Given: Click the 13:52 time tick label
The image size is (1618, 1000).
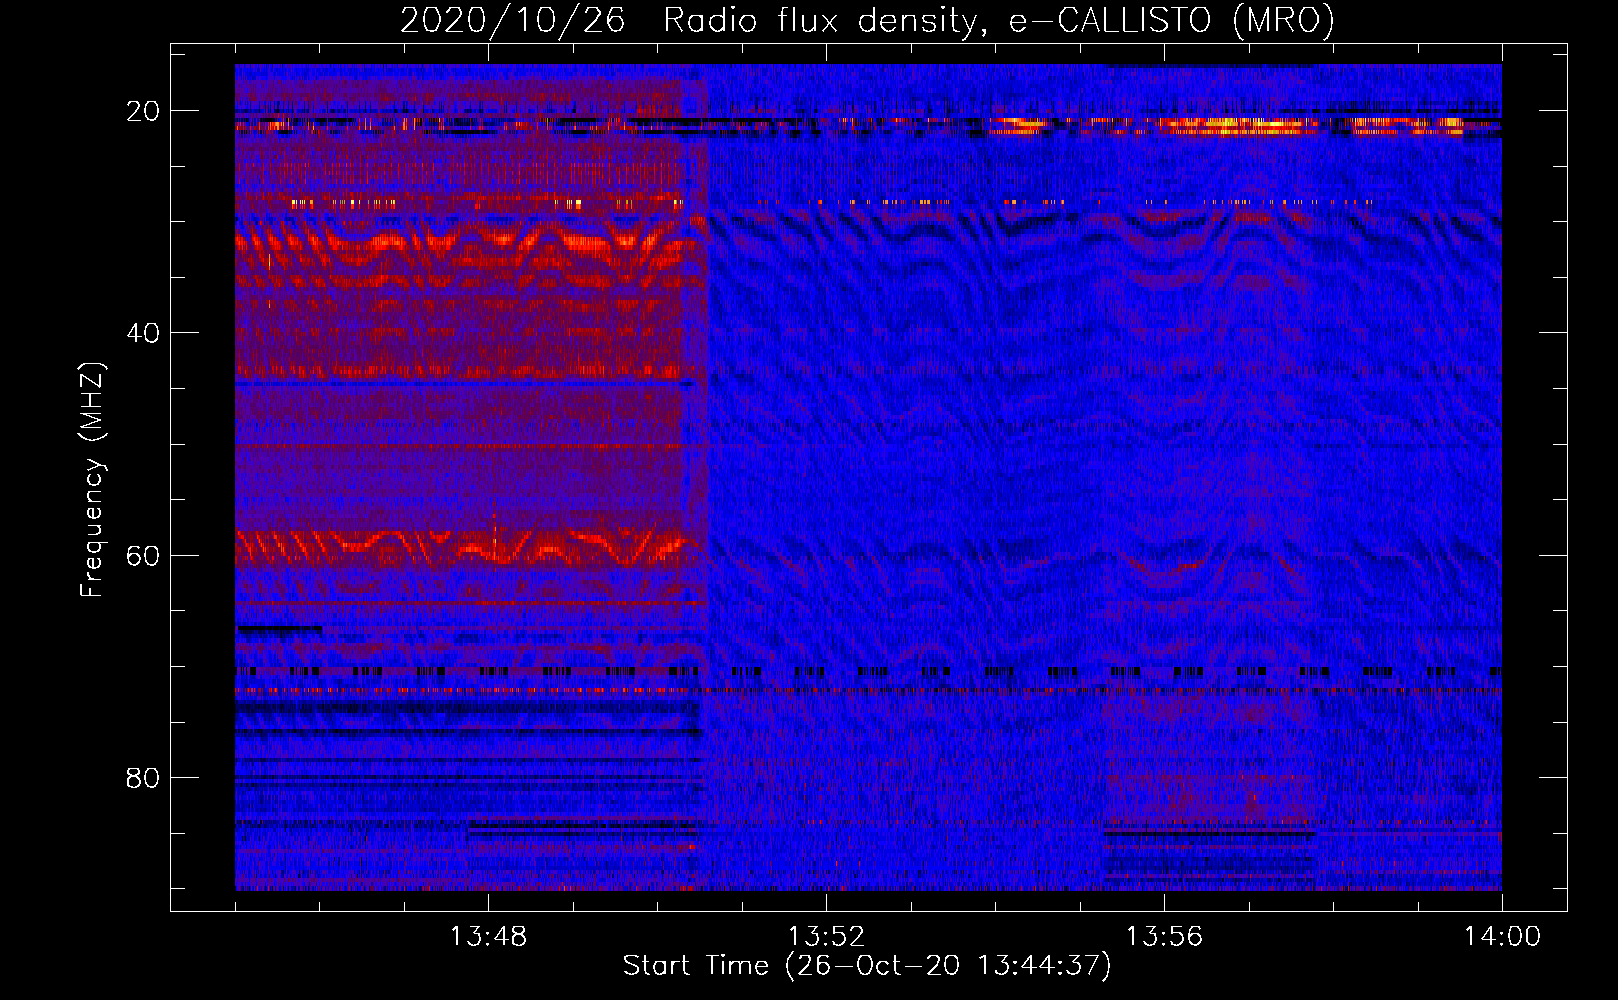Looking at the screenshot, I should coord(826,937).
